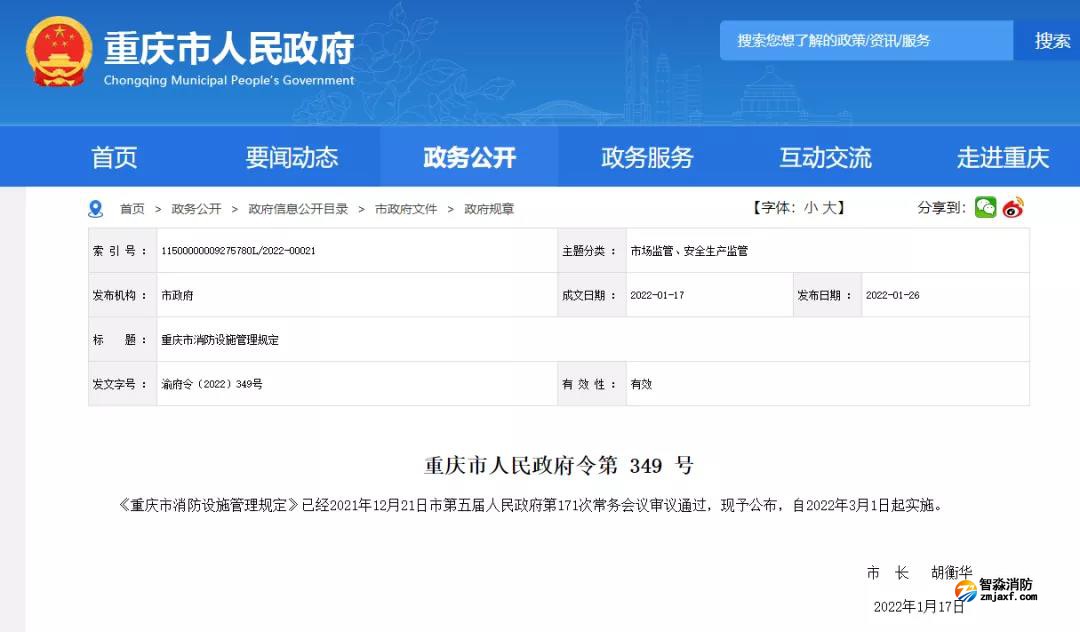
Task: Select 大 to increase font size
Action: pyautogui.click(x=836, y=207)
